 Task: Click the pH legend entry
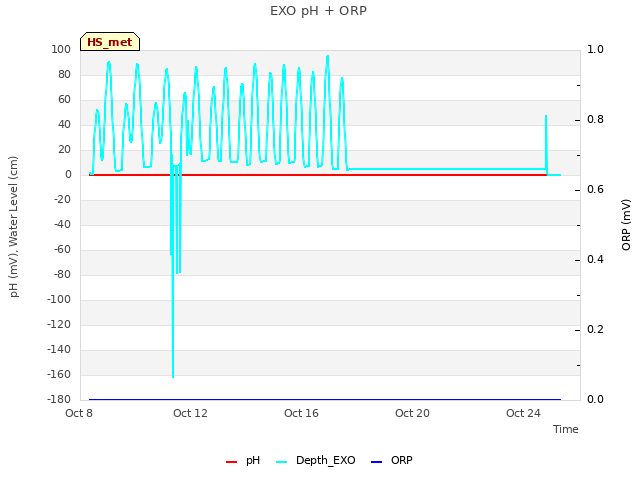(x=243, y=460)
